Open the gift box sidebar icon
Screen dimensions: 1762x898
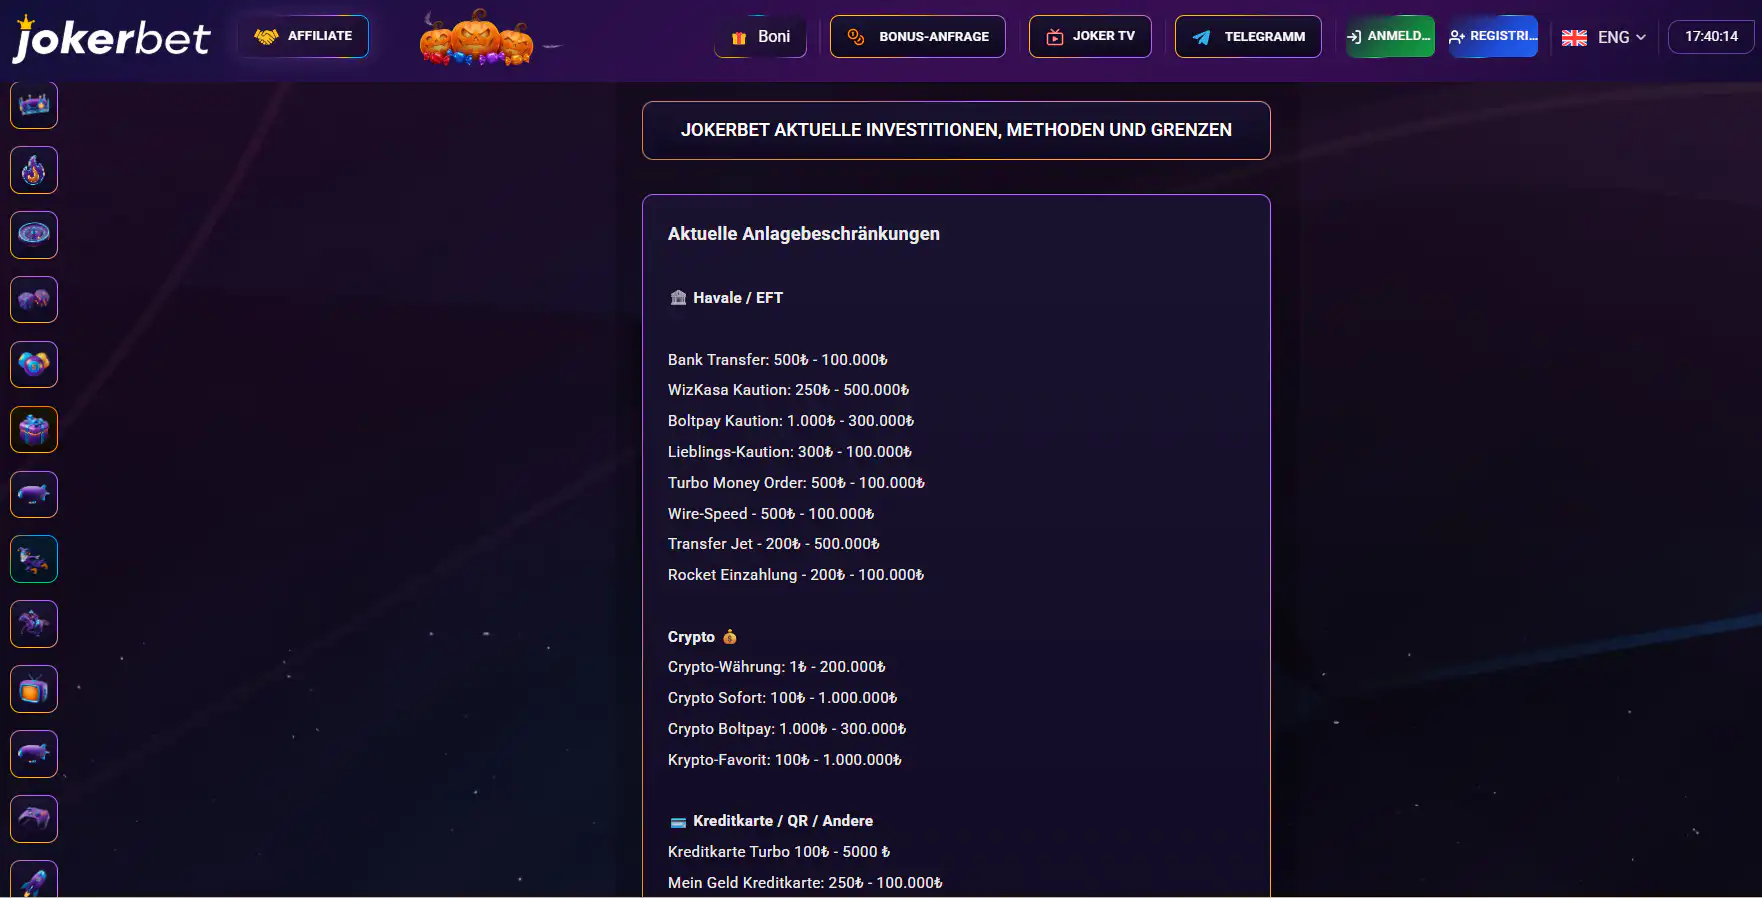tap(34, 430)
